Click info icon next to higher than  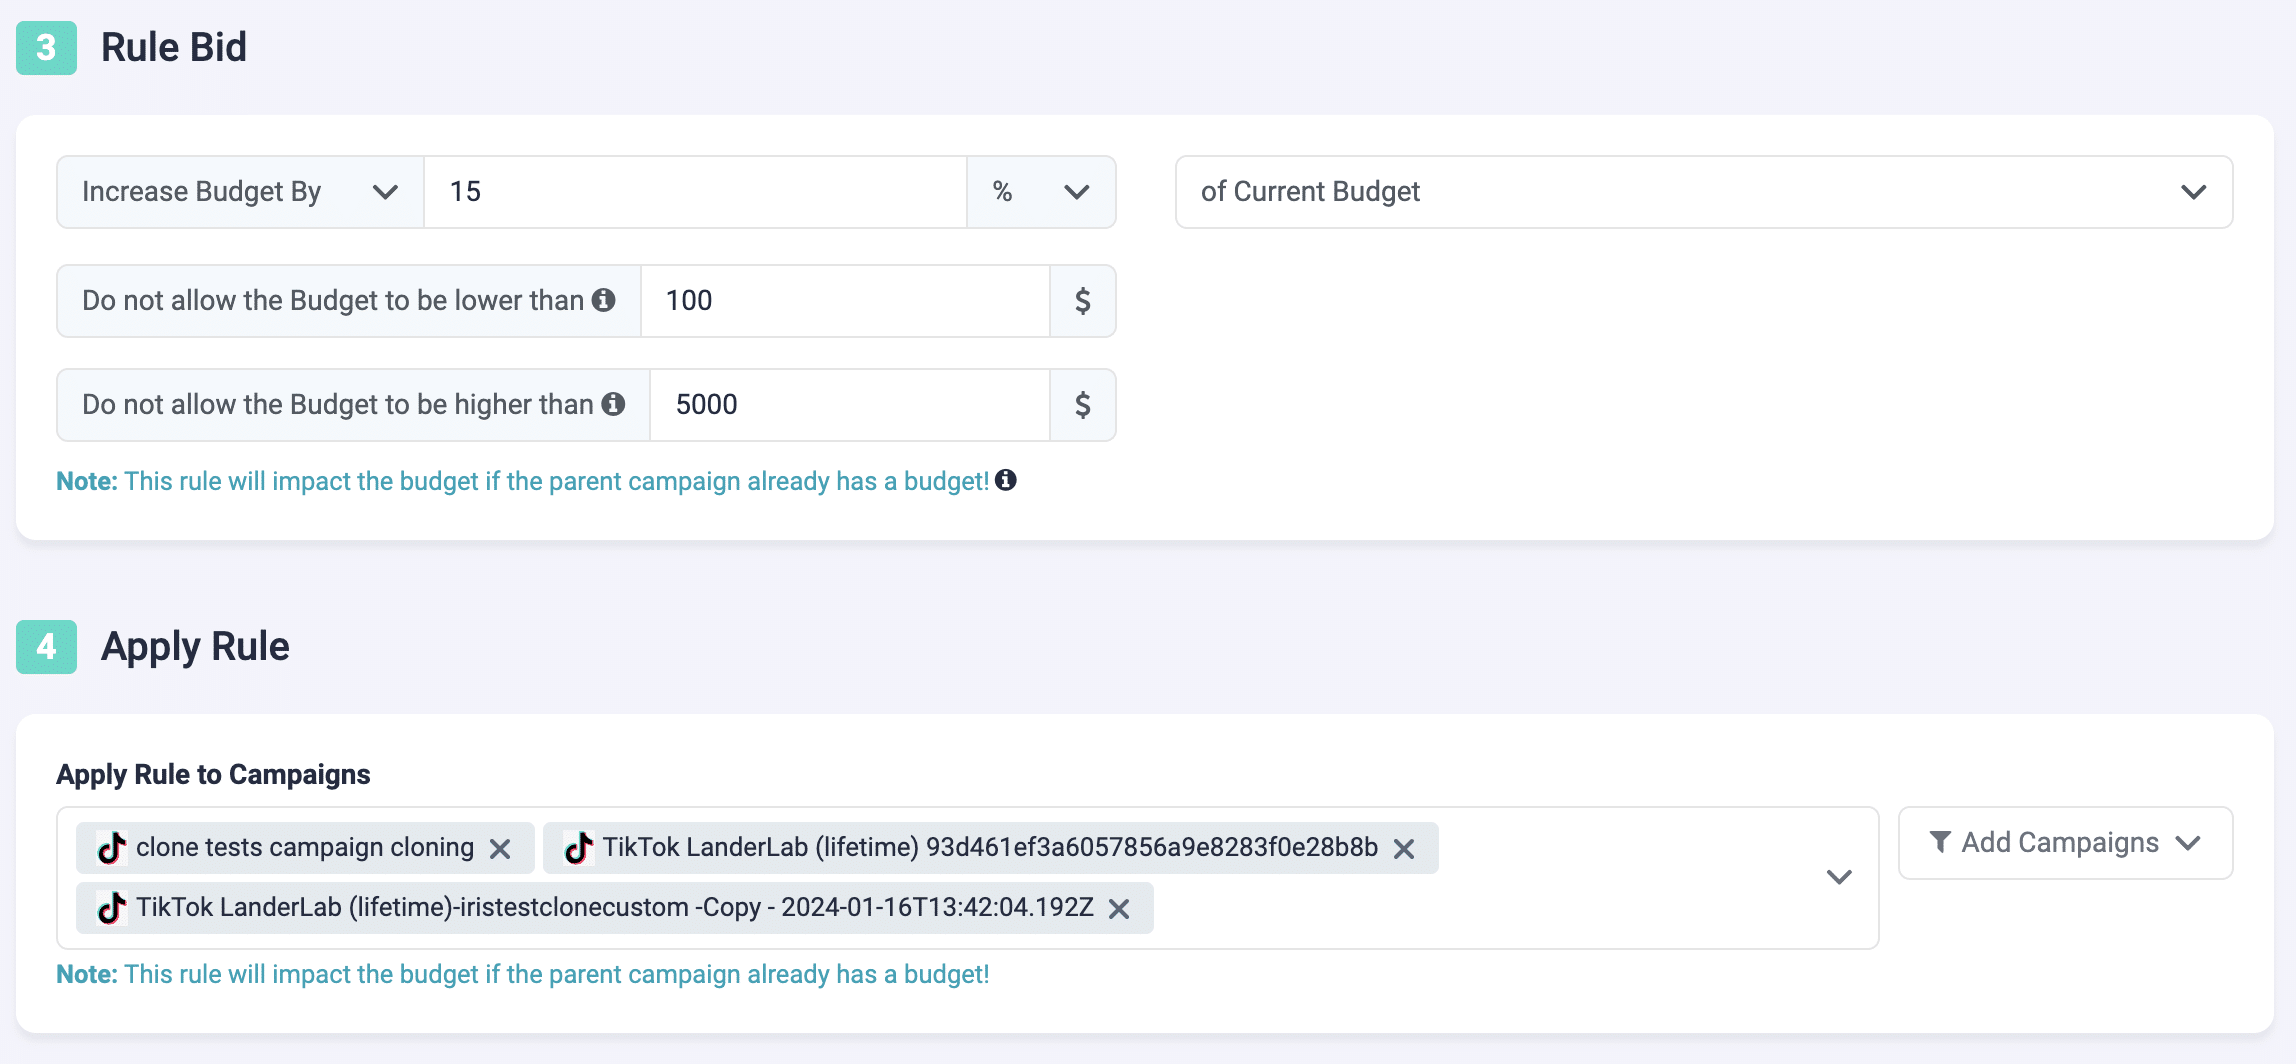613,404
